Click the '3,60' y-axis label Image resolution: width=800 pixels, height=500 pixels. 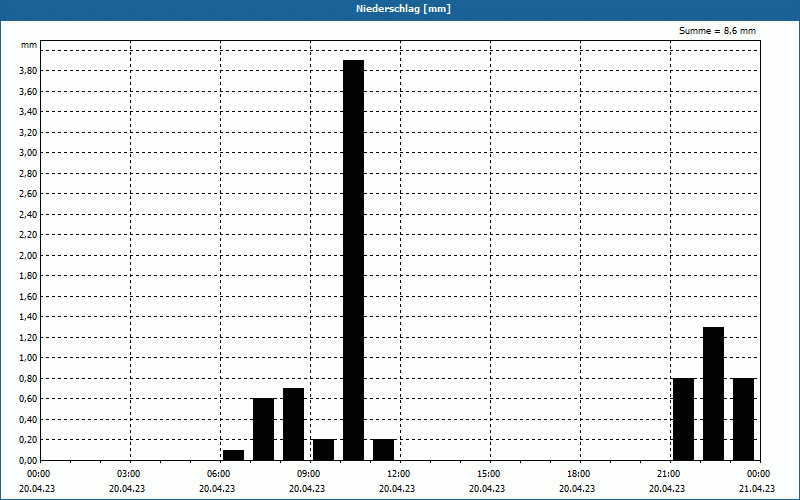28,92
